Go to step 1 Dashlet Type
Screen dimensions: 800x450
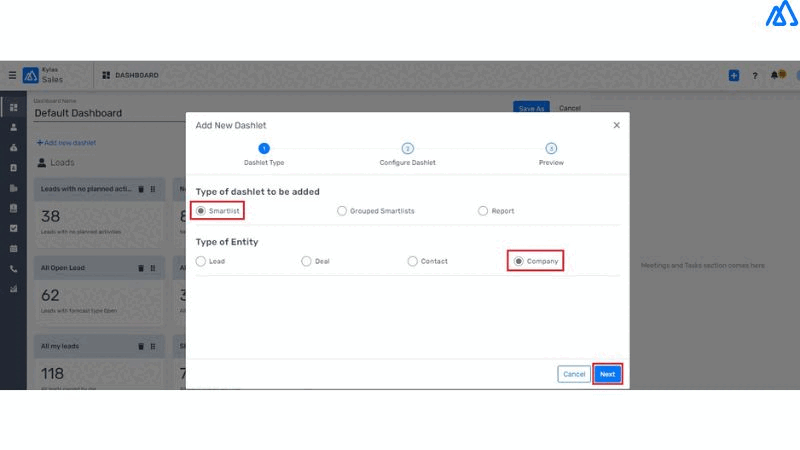coord(264,148)
